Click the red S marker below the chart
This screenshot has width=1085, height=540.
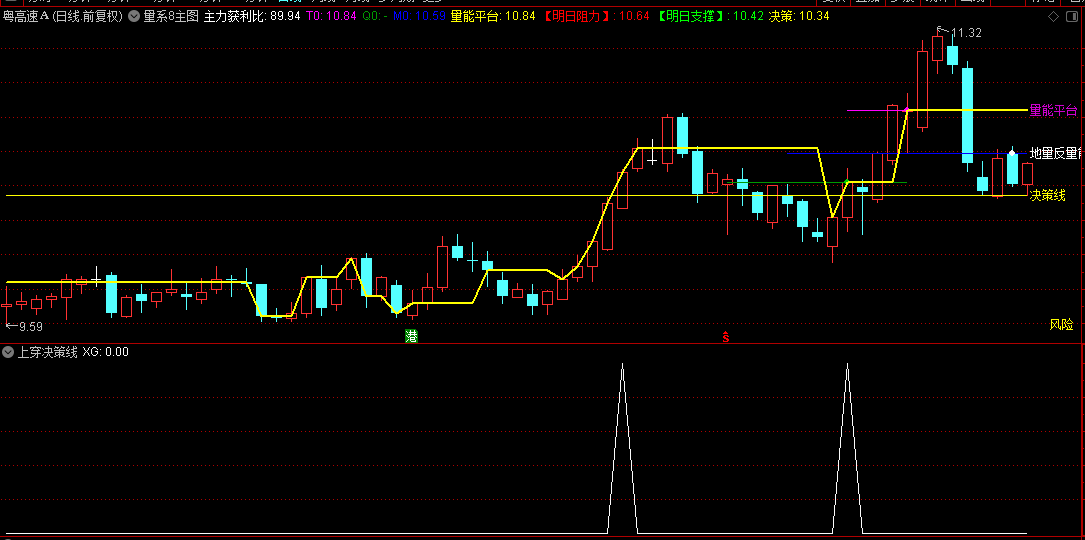coord(726,337)
